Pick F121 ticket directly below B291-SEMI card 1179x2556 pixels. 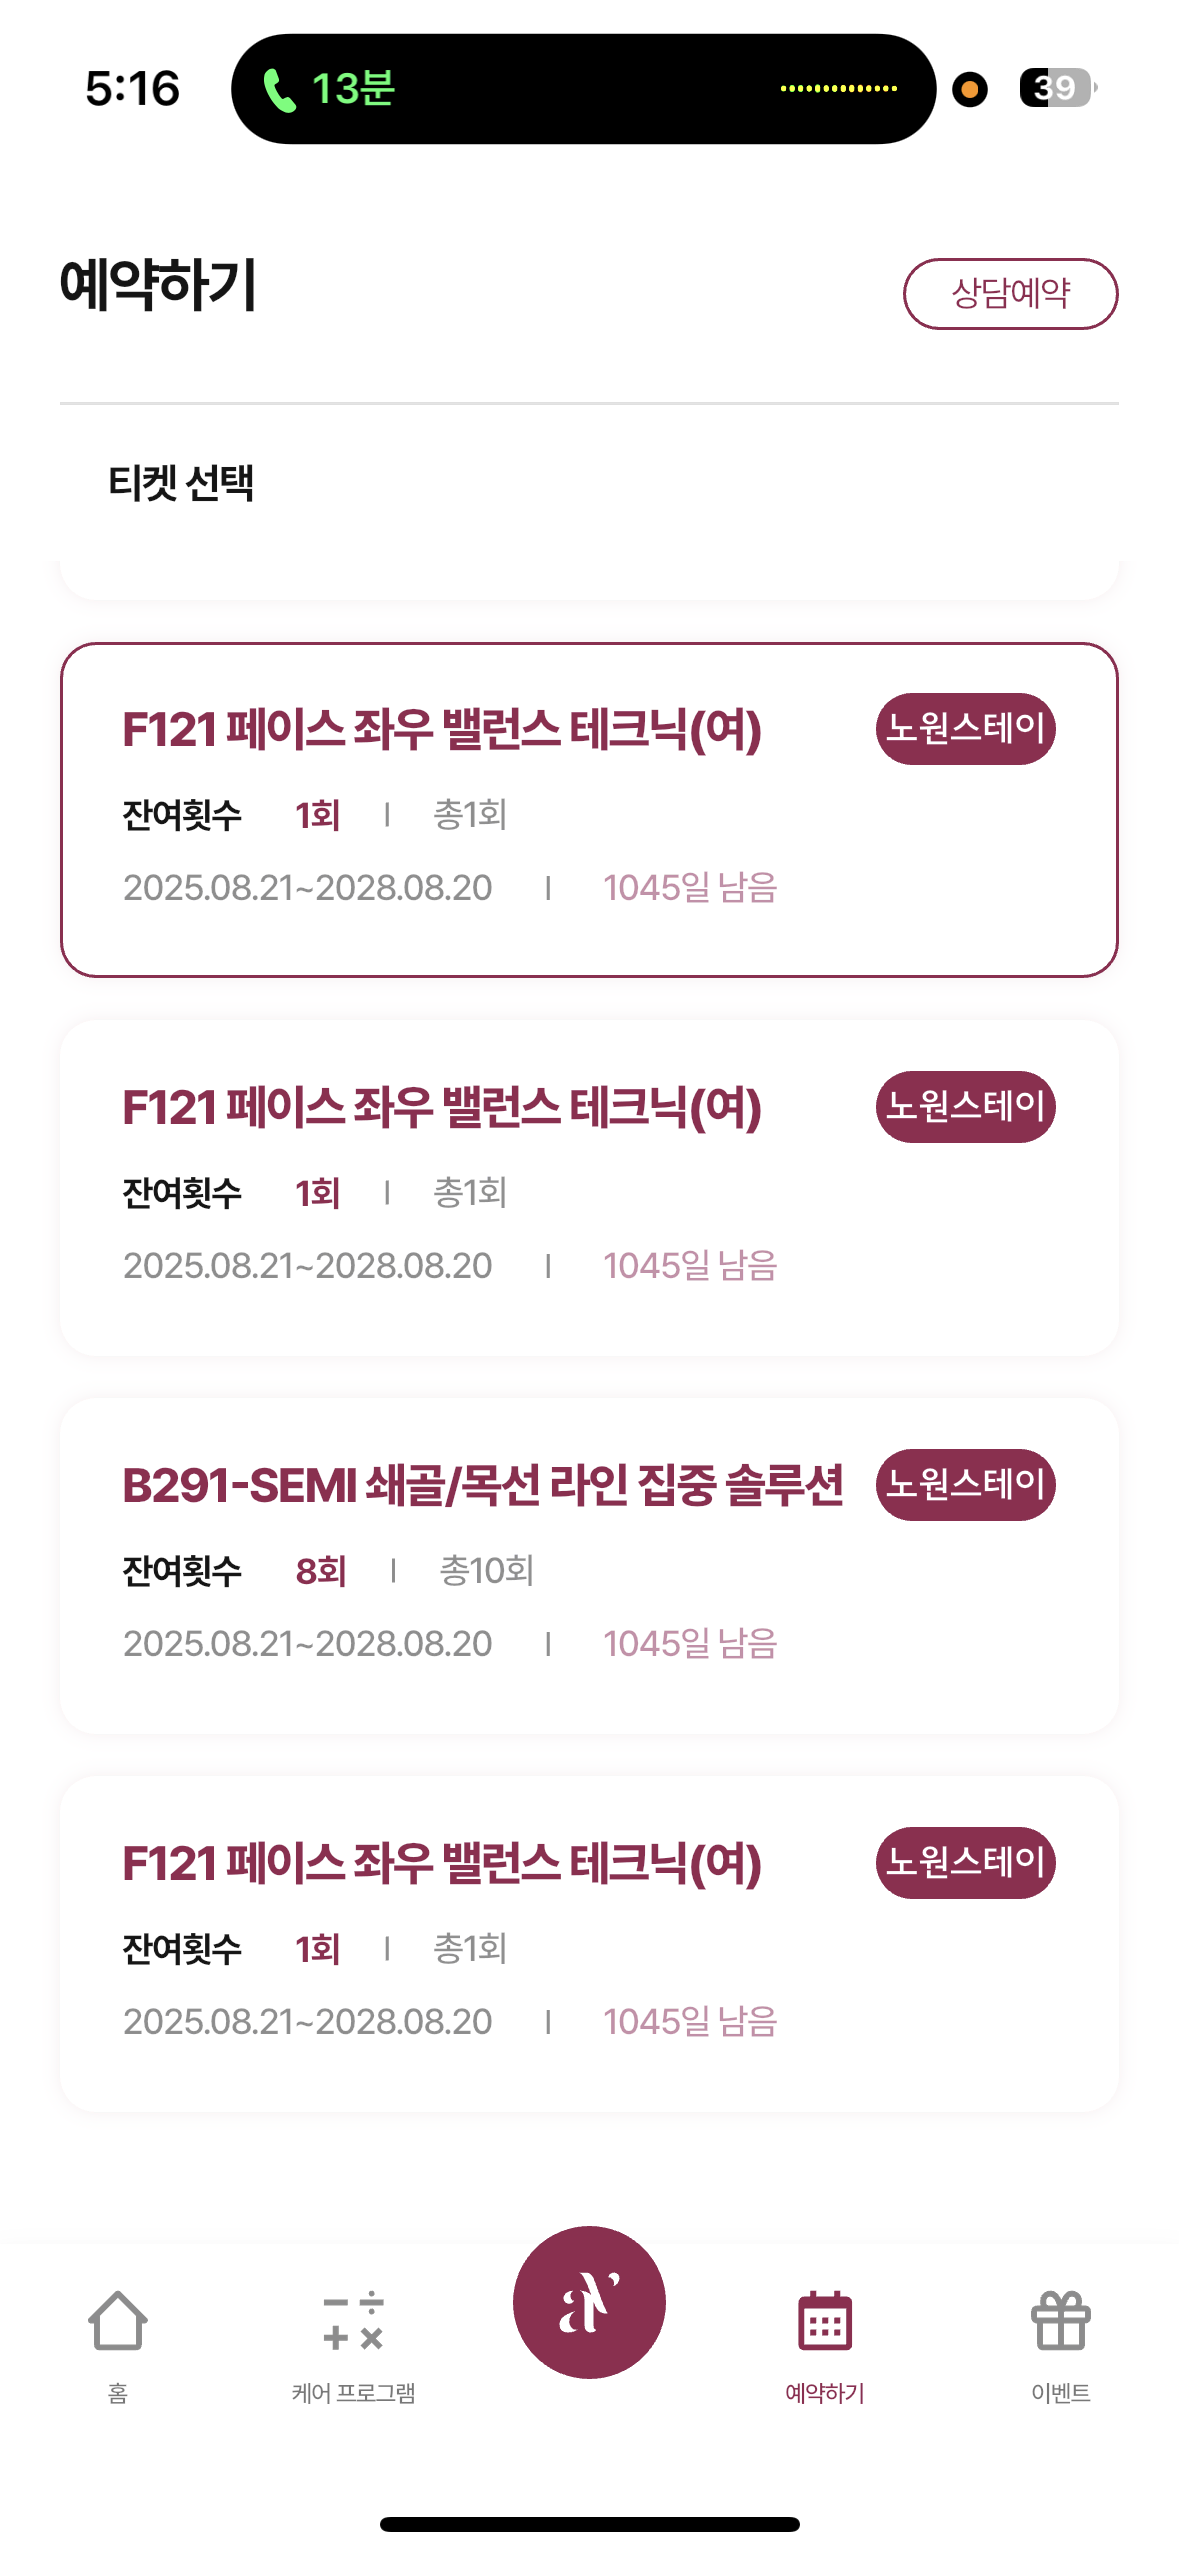(589, 1943)
